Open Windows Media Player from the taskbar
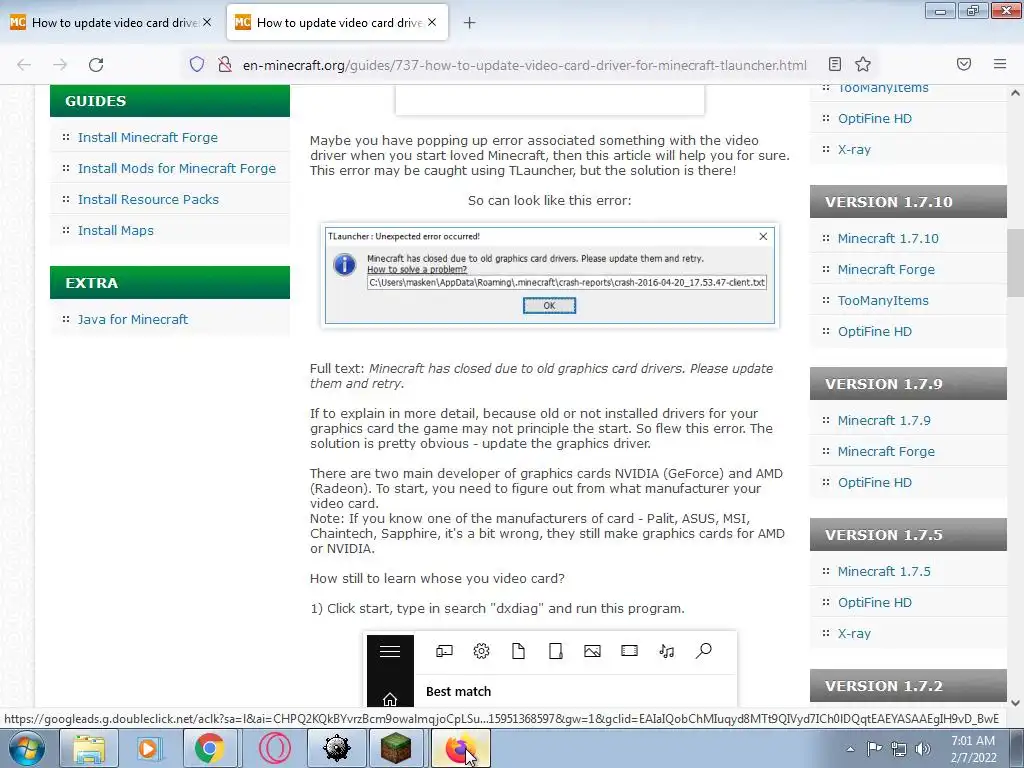 [149, 748]
